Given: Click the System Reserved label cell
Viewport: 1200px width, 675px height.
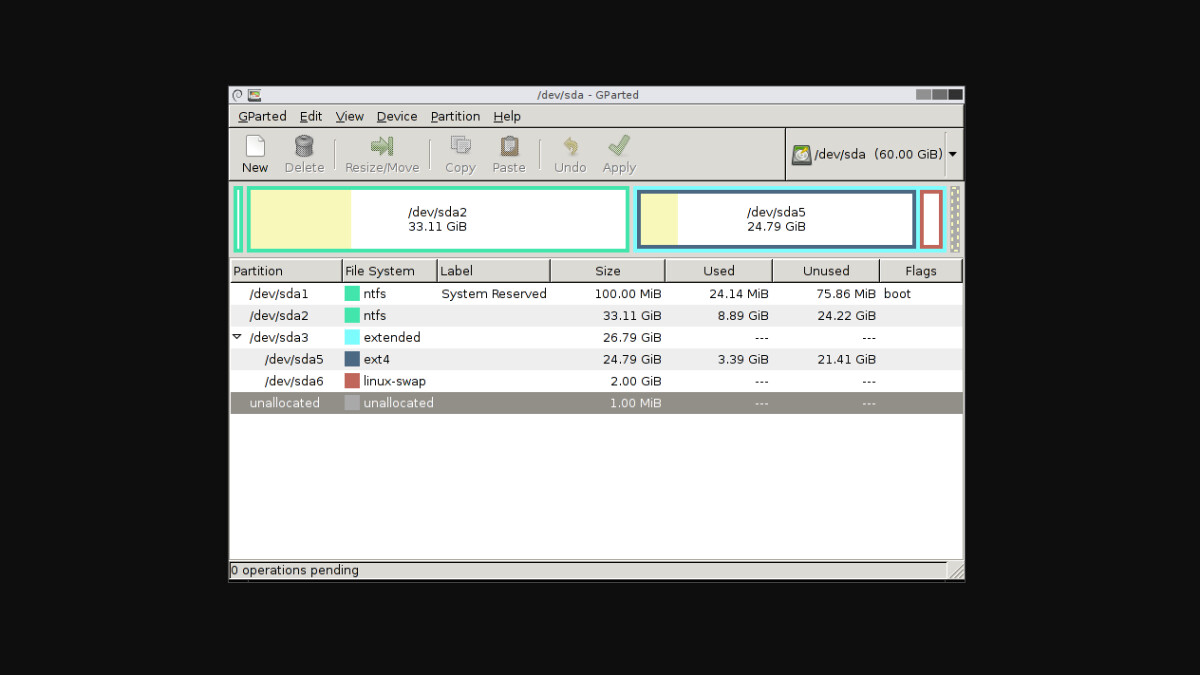Looking at the screenshot, I should [494, 294].
